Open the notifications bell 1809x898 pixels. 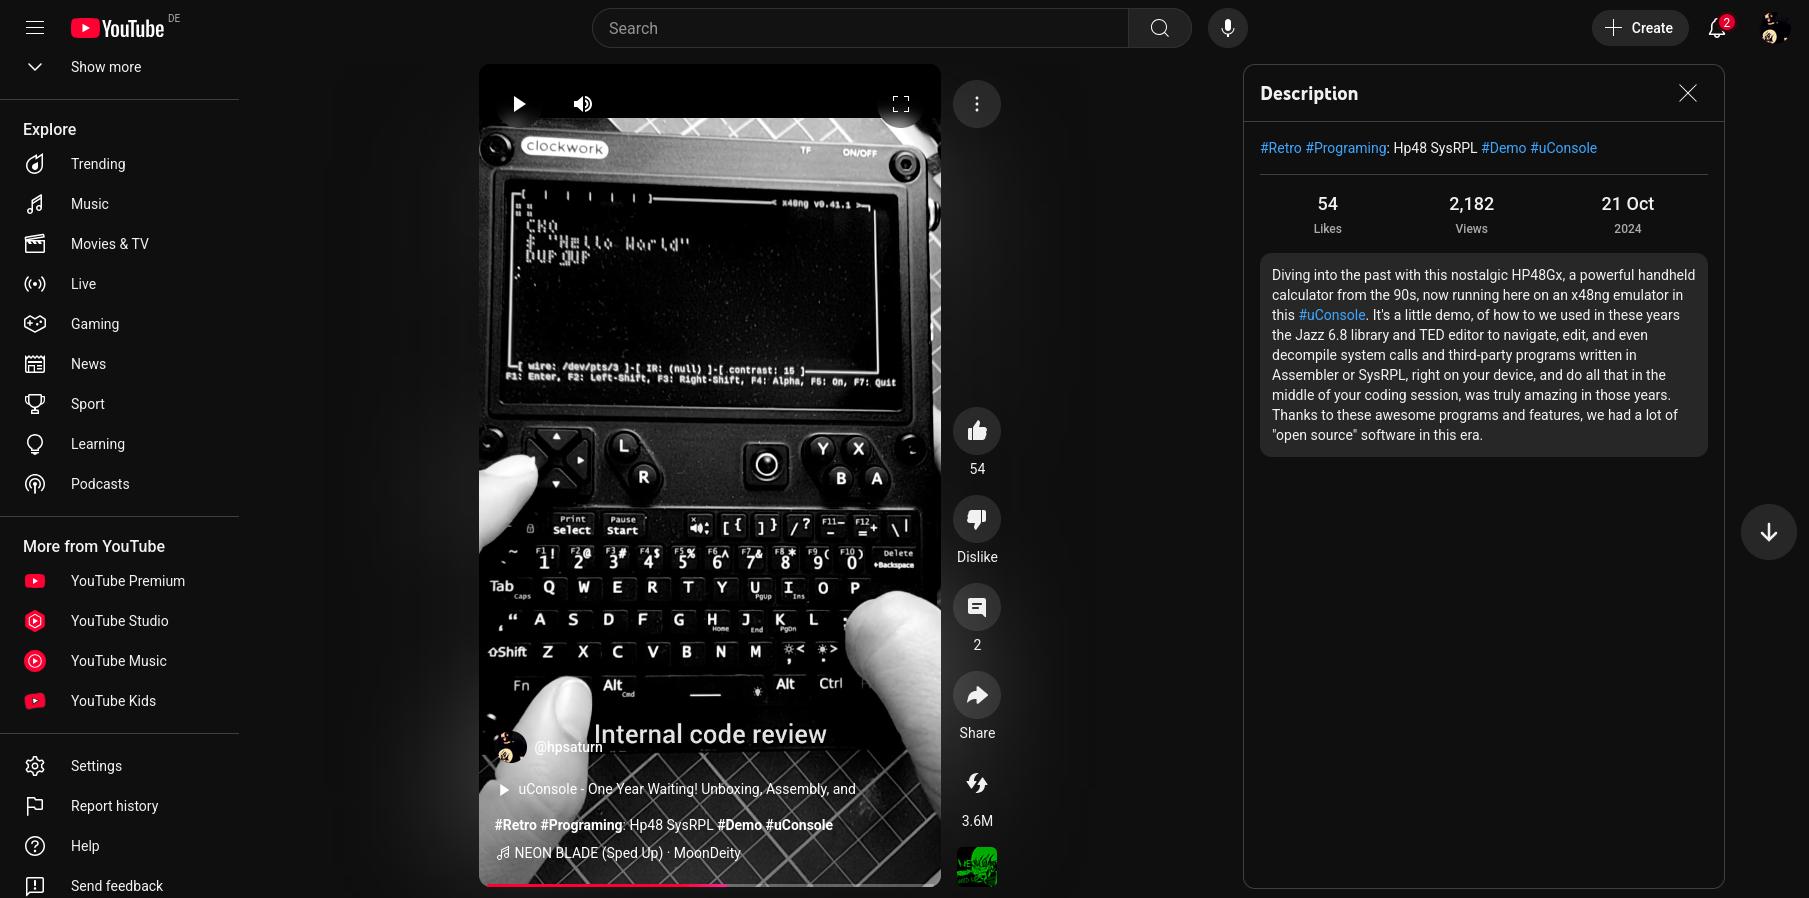[x=1718, y=28]
